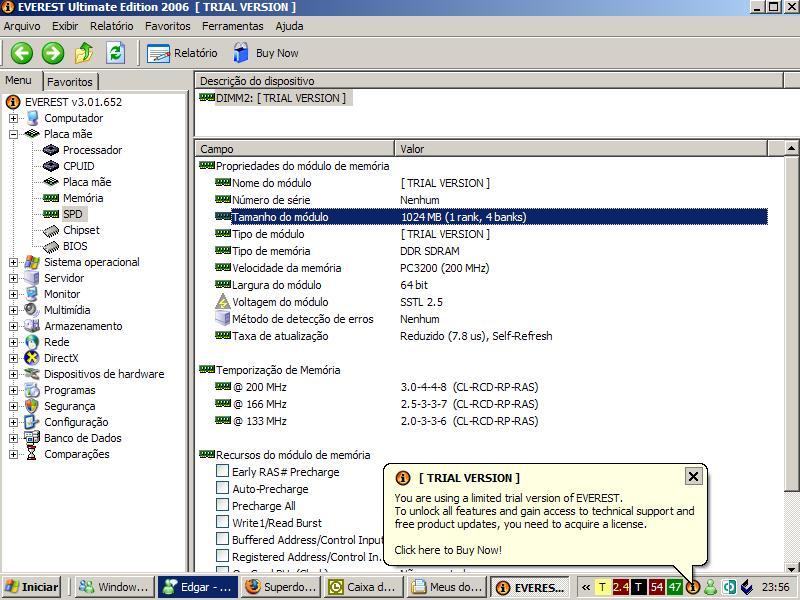This screenshot has width=800, height=600.
Task: Click 'Click here to Buy Now!' link
Action: click(x=448, y=550)
